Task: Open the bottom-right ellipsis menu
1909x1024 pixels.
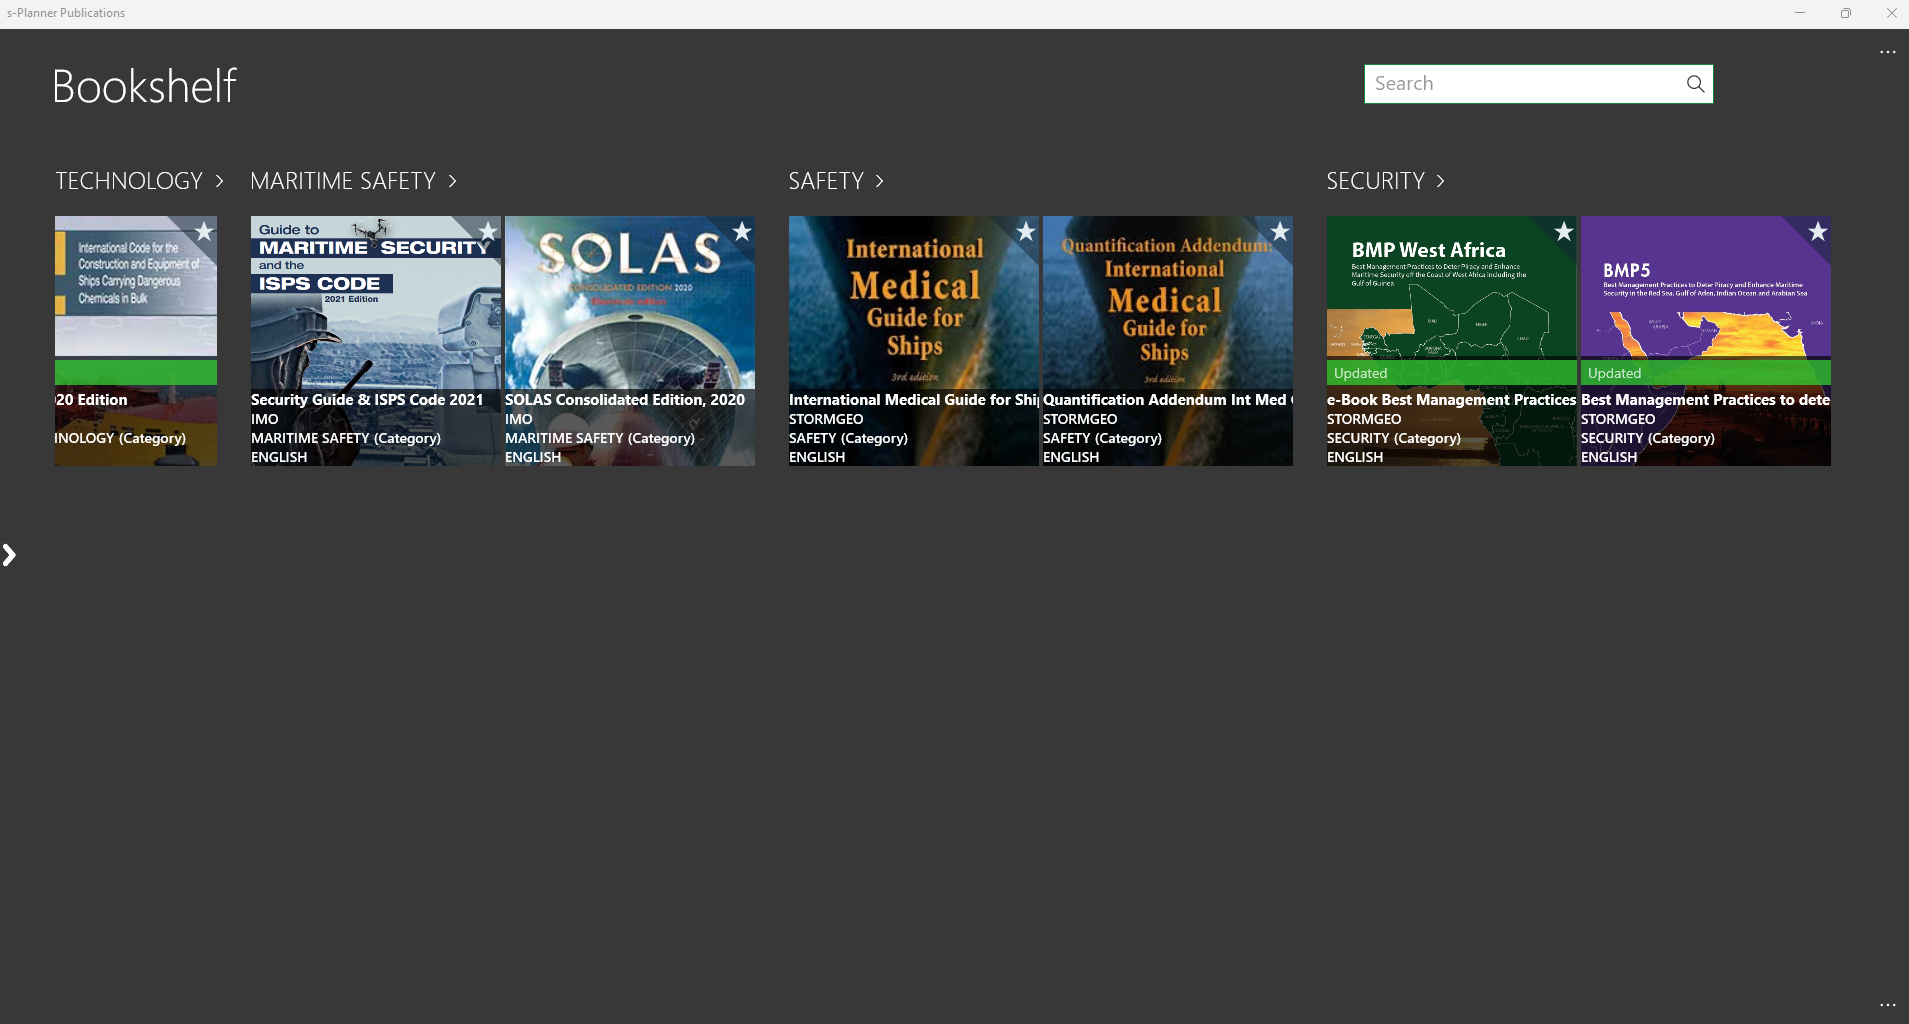Action: pos(1887,1005)
